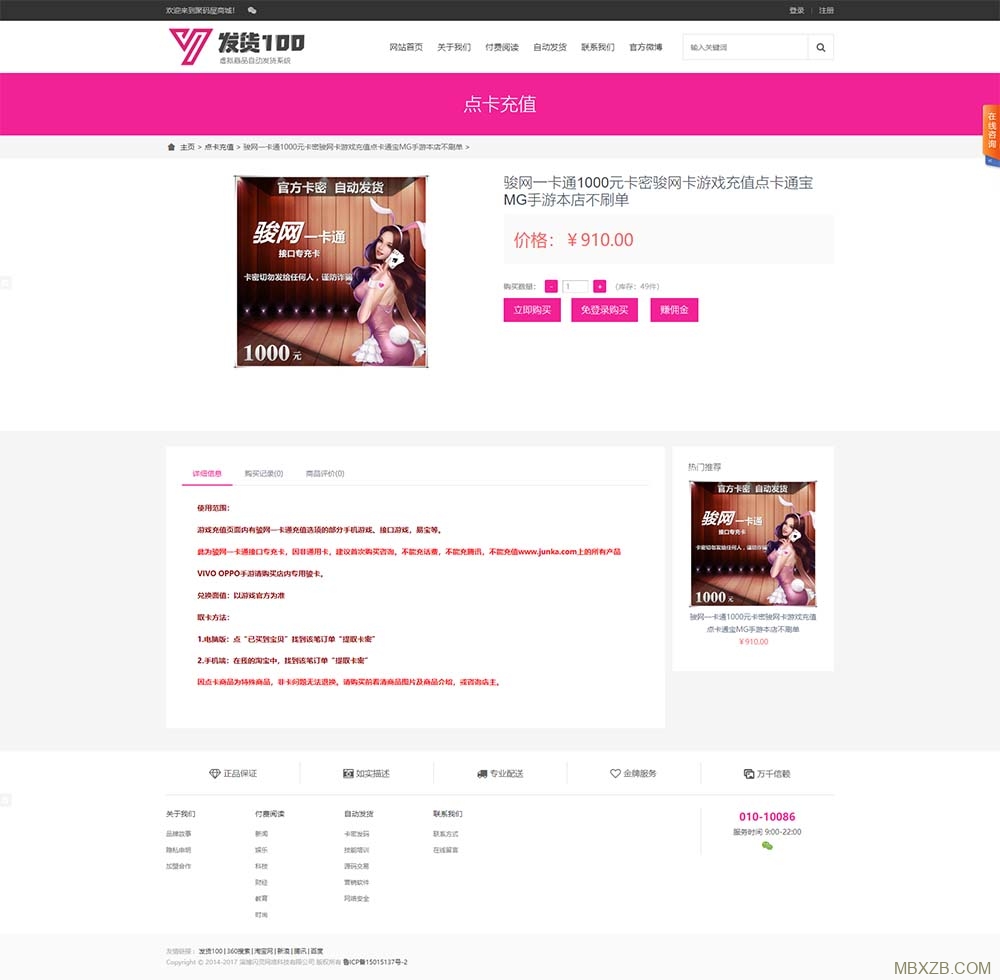Open 源码交易 footer link

(357, 867)
